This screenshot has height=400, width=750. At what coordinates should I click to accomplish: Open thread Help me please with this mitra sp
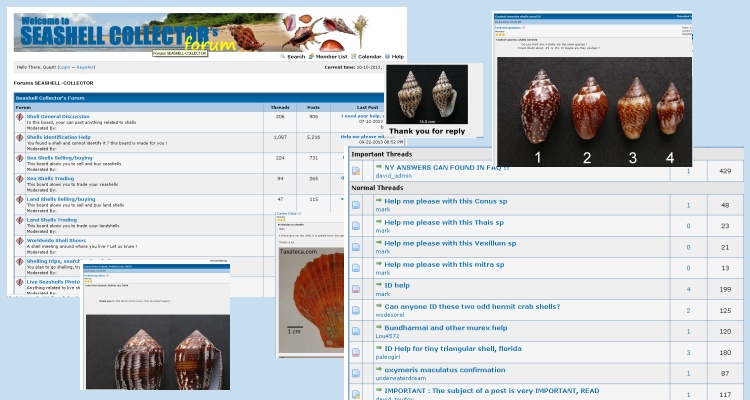[x=444, y=264]
